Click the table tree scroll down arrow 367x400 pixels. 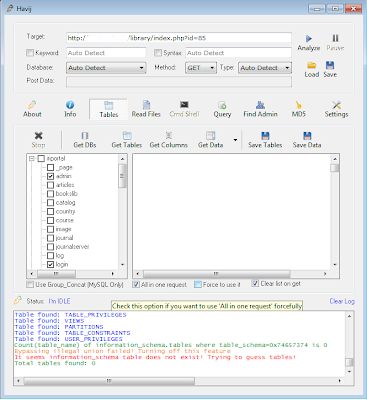pyautogui.click(x=122, y=265)
